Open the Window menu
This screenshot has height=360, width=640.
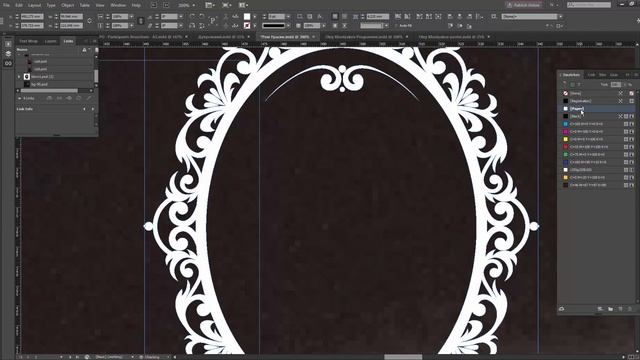tap(118, 5)
